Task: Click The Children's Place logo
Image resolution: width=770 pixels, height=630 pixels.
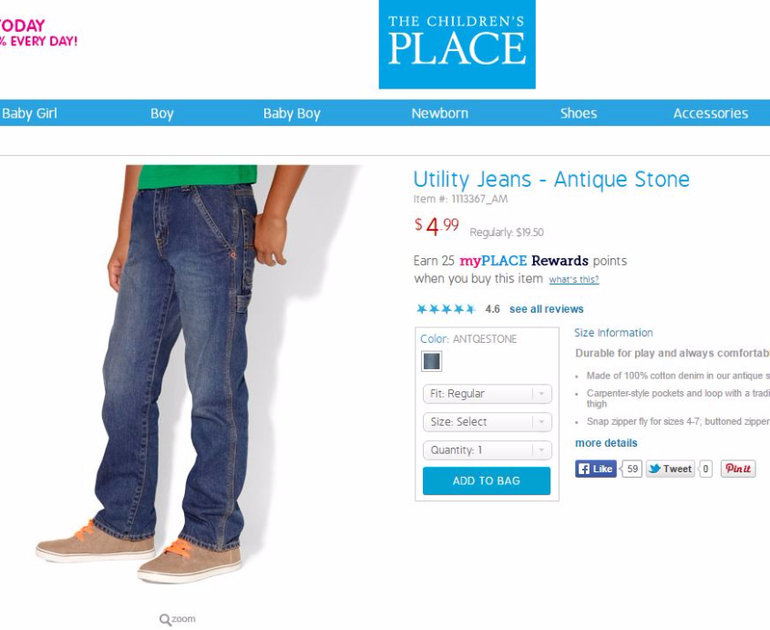Action: coord(457,44)
